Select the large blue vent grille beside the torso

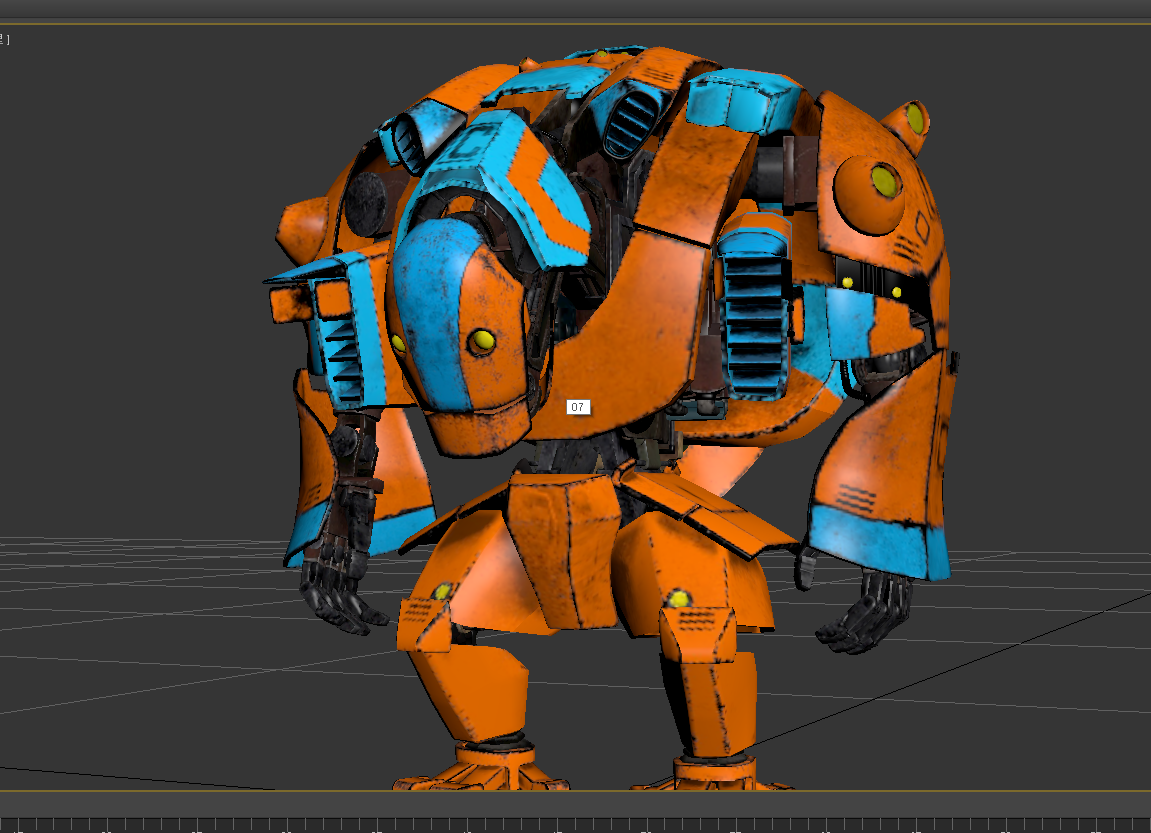click(x=753, y=309)
